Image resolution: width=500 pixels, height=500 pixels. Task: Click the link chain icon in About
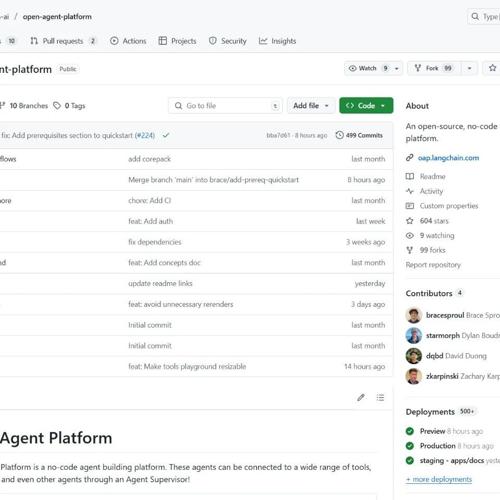[x=410, y=158]
